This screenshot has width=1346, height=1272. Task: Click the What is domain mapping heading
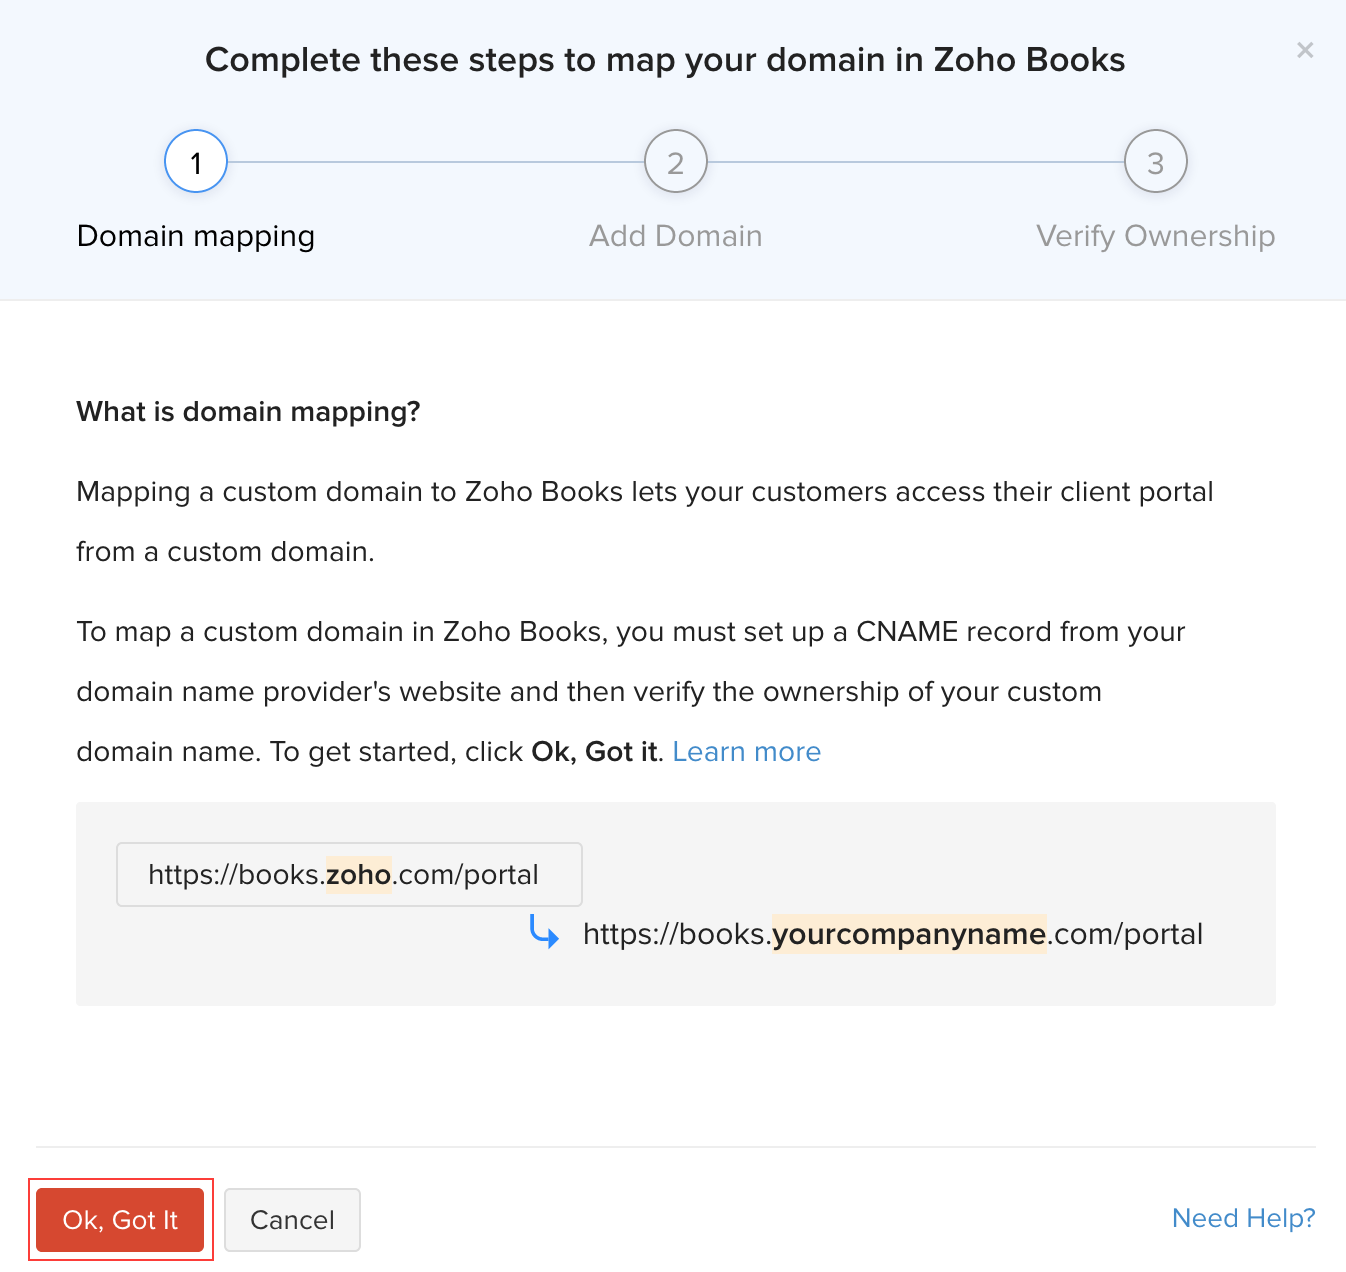coord(248,411)
